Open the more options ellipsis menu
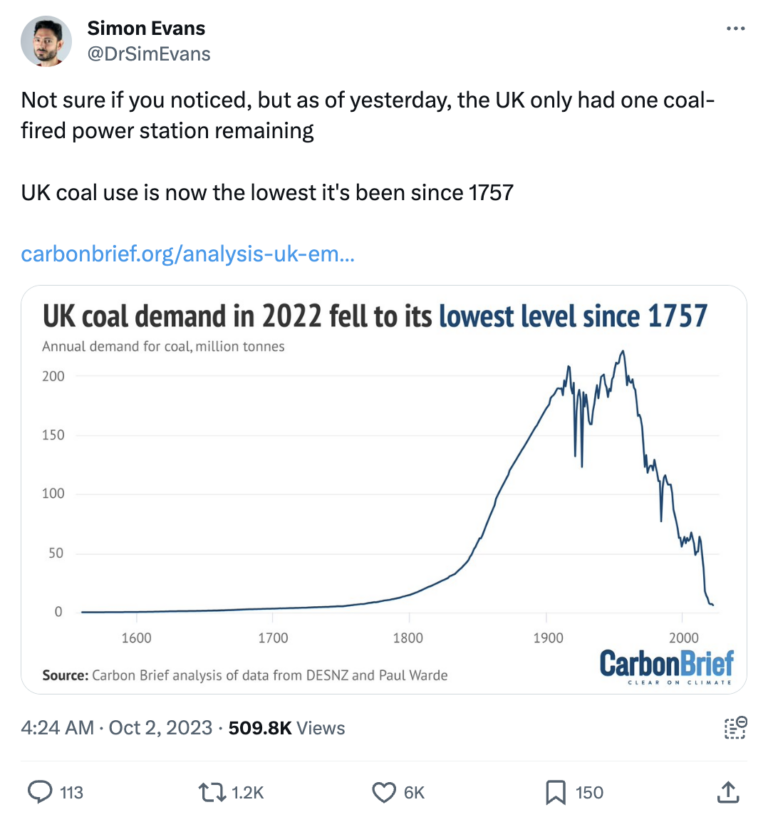The image size is (768, 822). (x=738, y=27)
